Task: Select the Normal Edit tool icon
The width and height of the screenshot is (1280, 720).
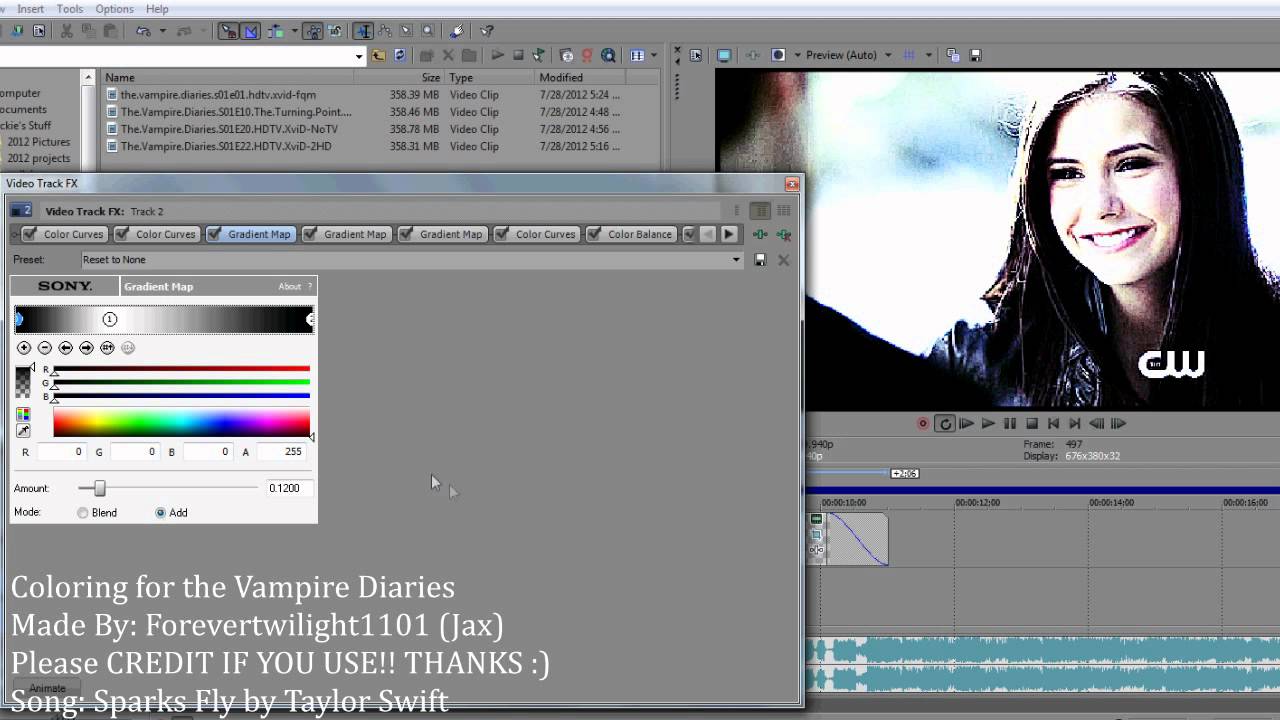Action: [x=363, y=31]
